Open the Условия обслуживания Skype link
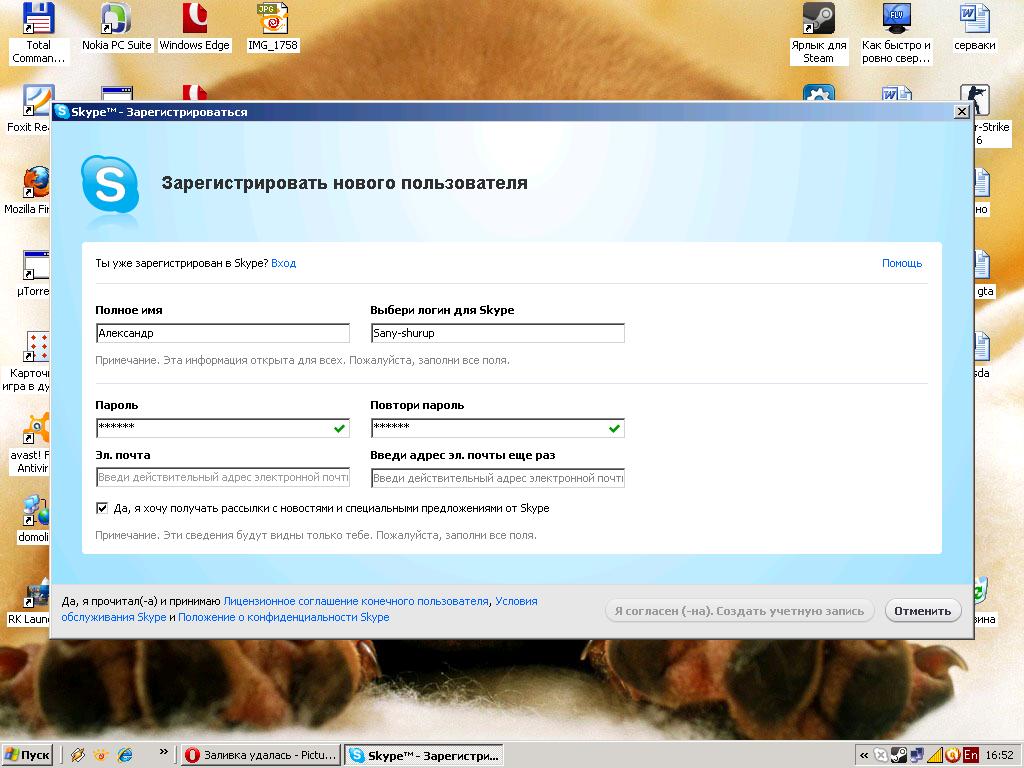This screenshot has height=768, width=1024. point(516,601)
